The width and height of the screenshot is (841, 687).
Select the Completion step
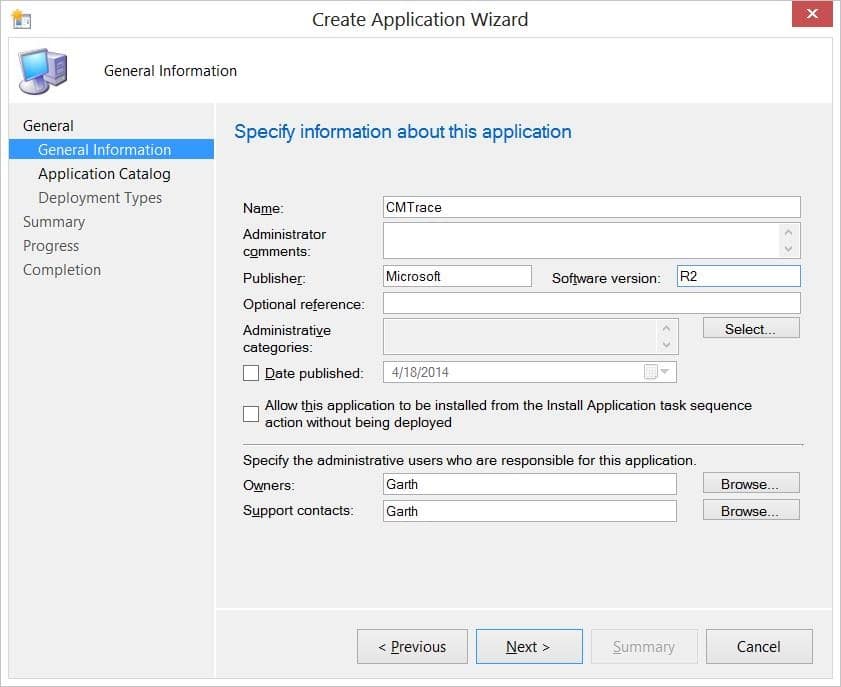62,269
